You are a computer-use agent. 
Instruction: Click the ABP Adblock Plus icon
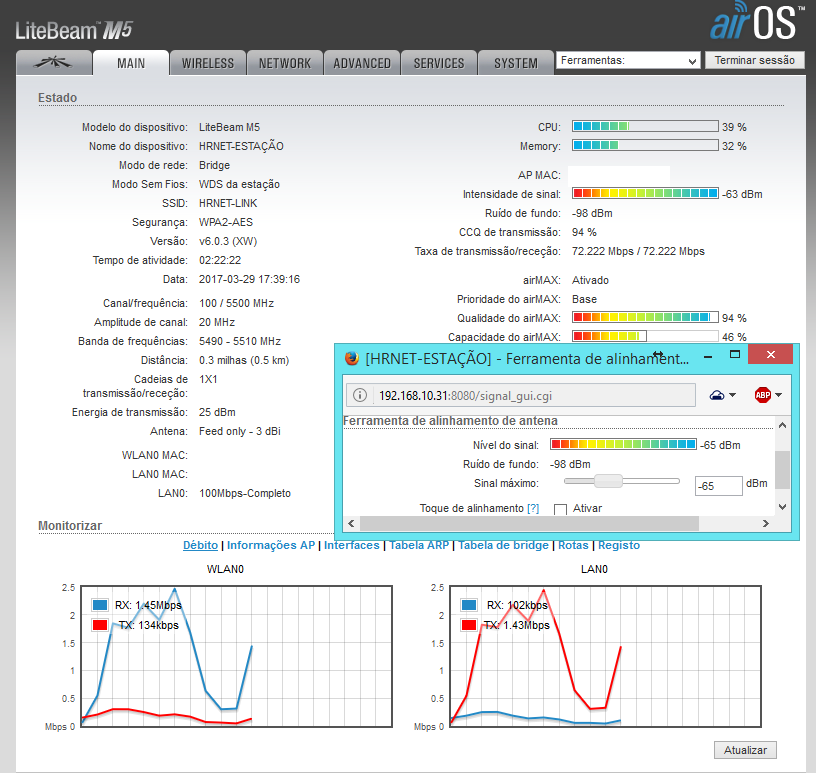pyautogui.click(x=762, y=395)
